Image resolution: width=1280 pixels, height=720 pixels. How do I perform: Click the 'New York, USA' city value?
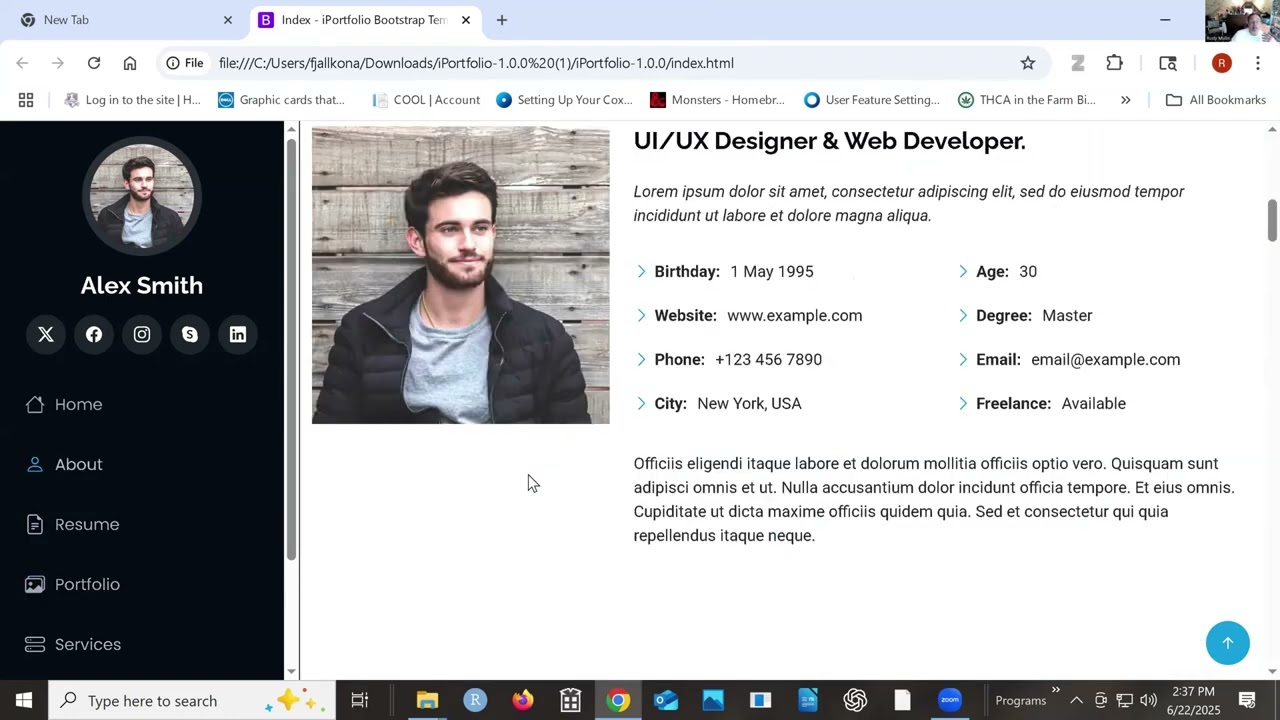749,403
